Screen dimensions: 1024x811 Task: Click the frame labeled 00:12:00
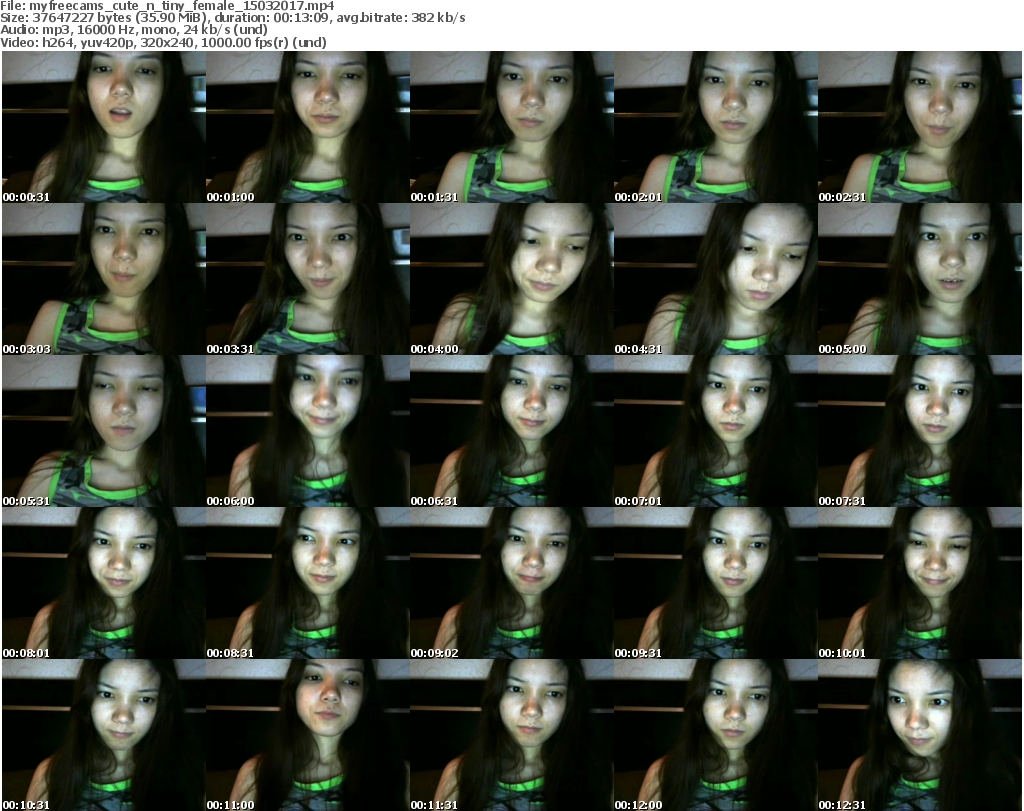(x=716, y=735)
